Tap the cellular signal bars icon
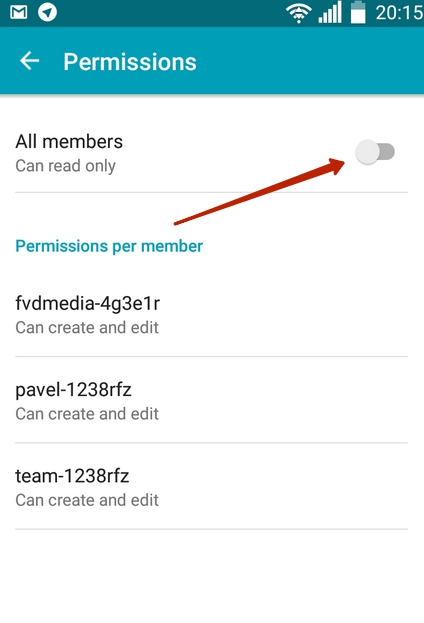 [x=330, y=13]
